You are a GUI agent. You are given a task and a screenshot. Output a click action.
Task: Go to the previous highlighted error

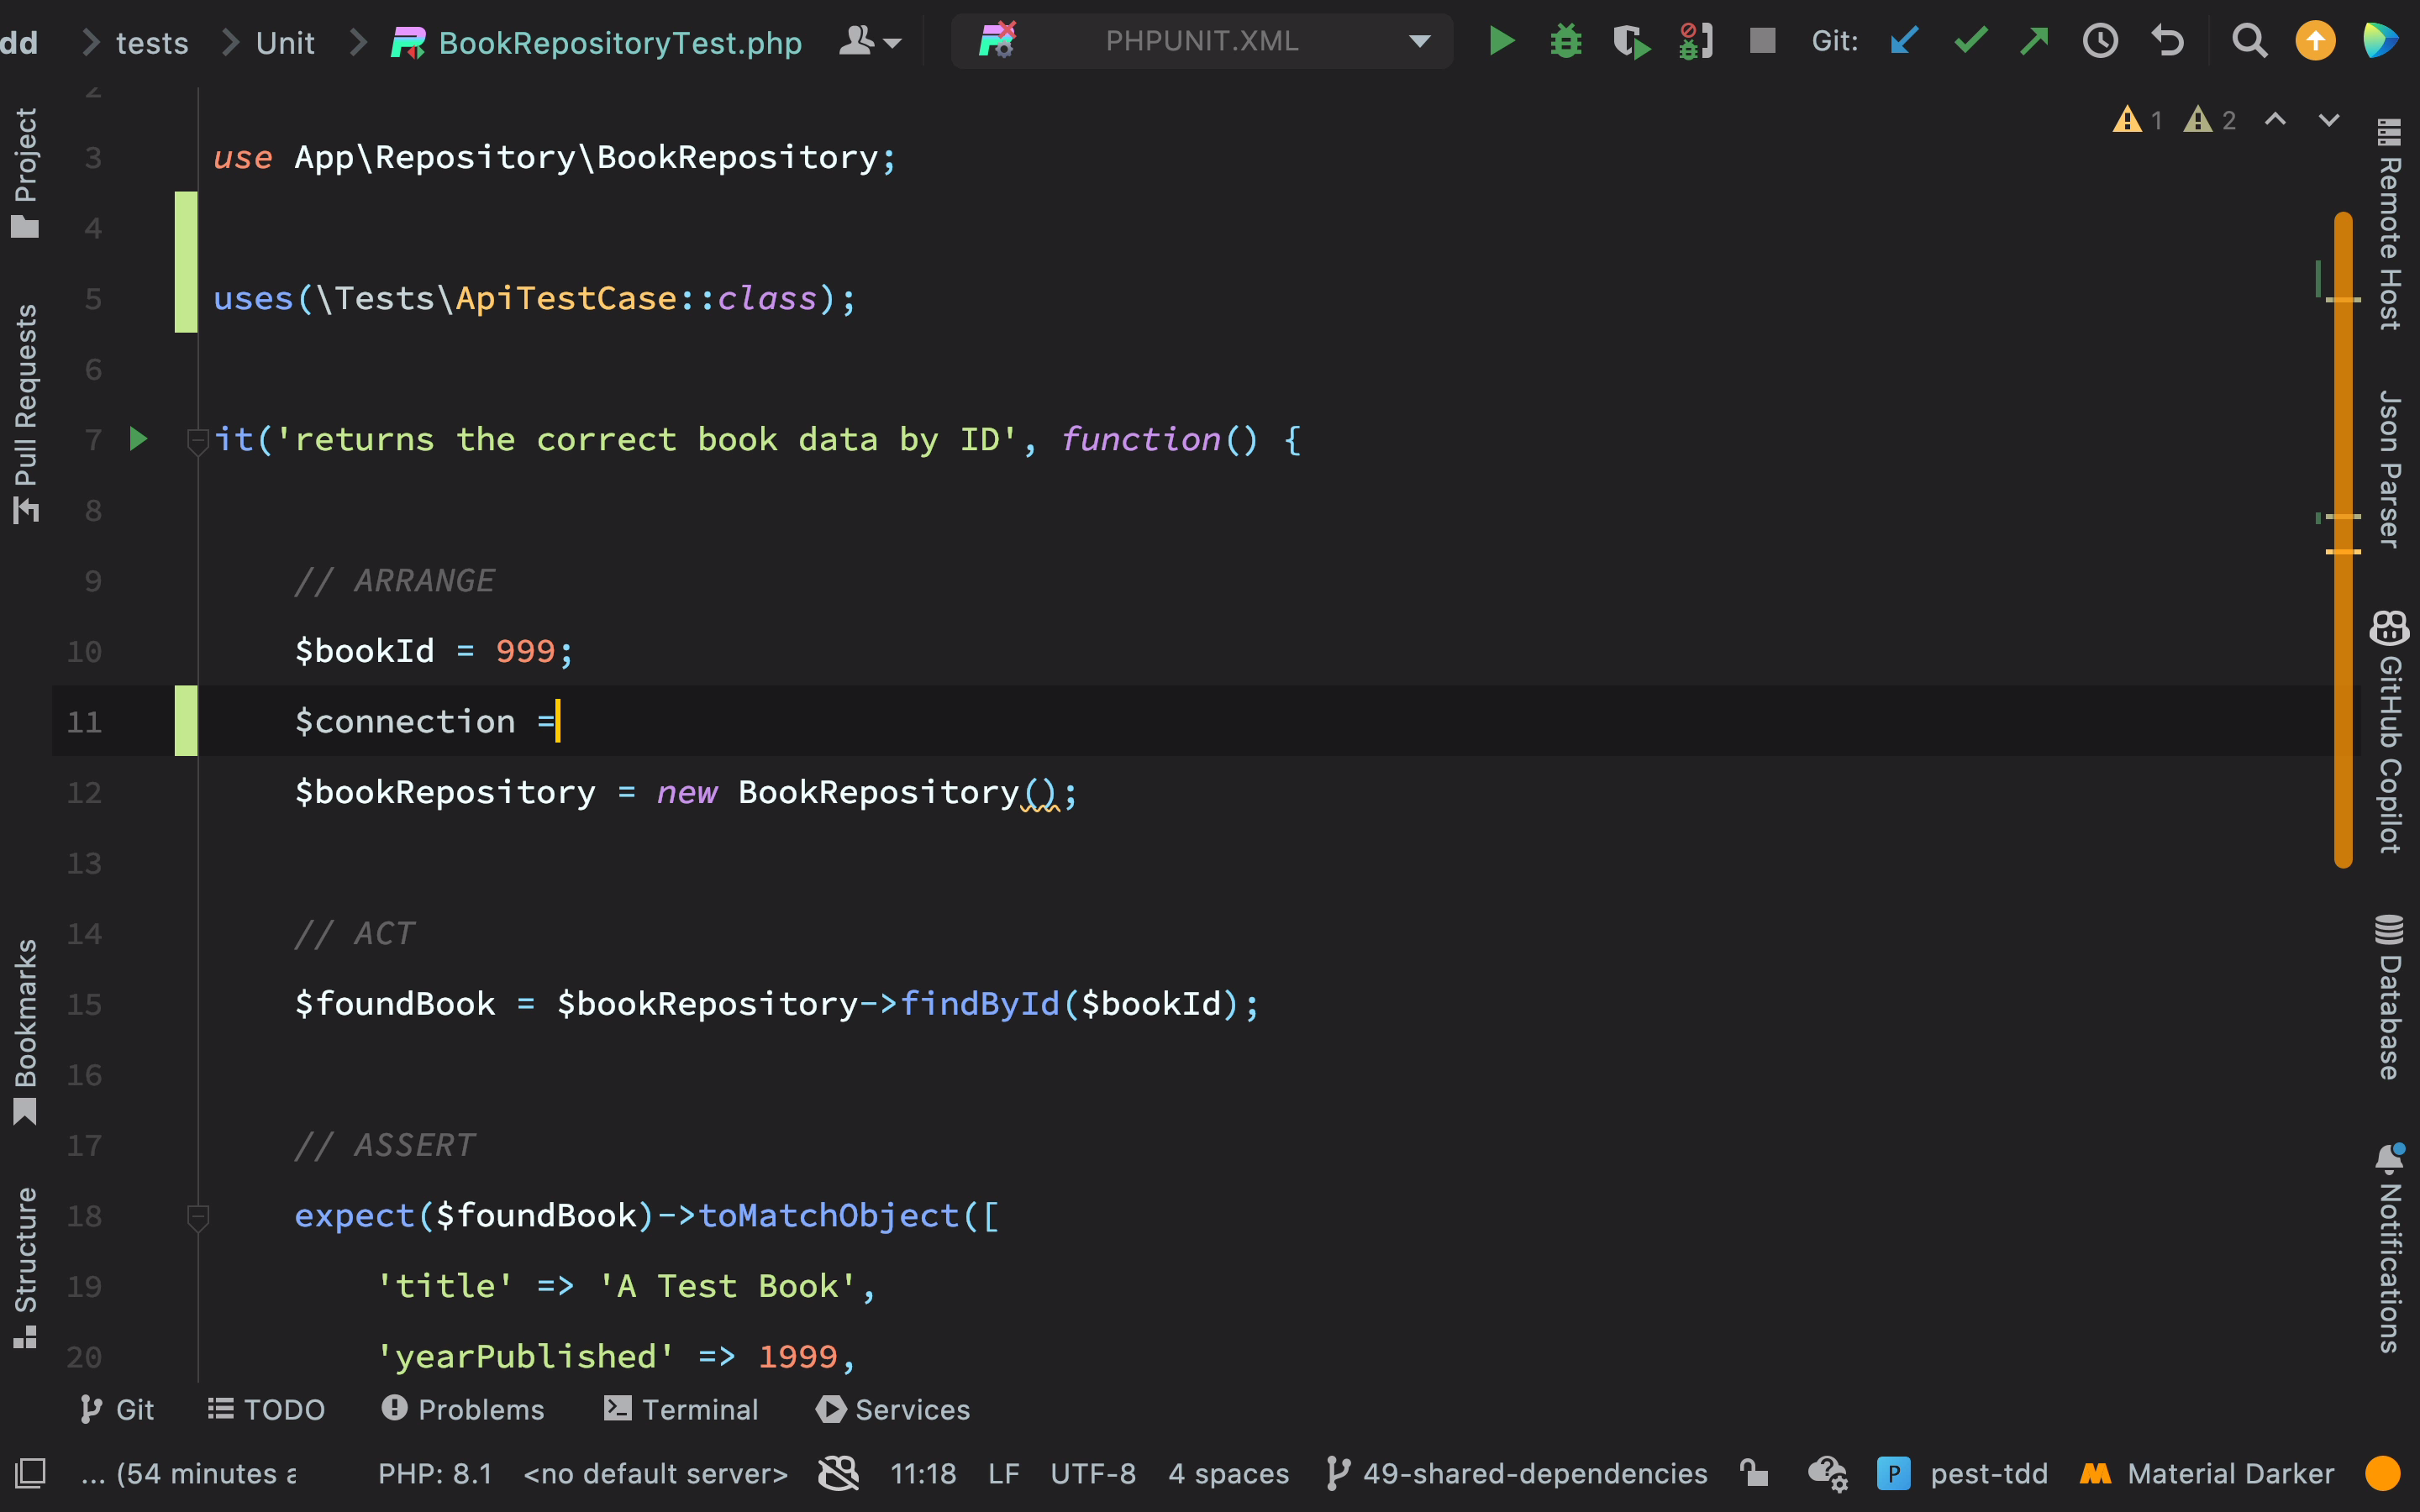[x=2275, y=120]
